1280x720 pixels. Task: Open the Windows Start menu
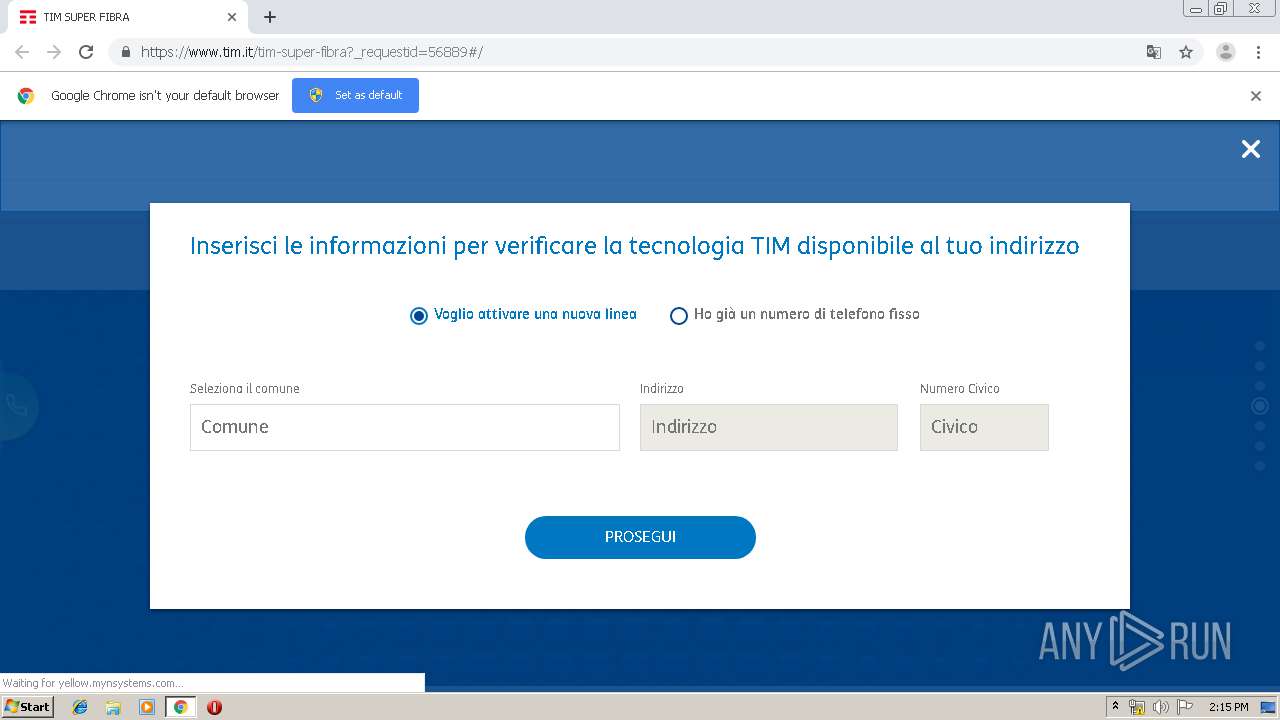(x=27, y=707)
